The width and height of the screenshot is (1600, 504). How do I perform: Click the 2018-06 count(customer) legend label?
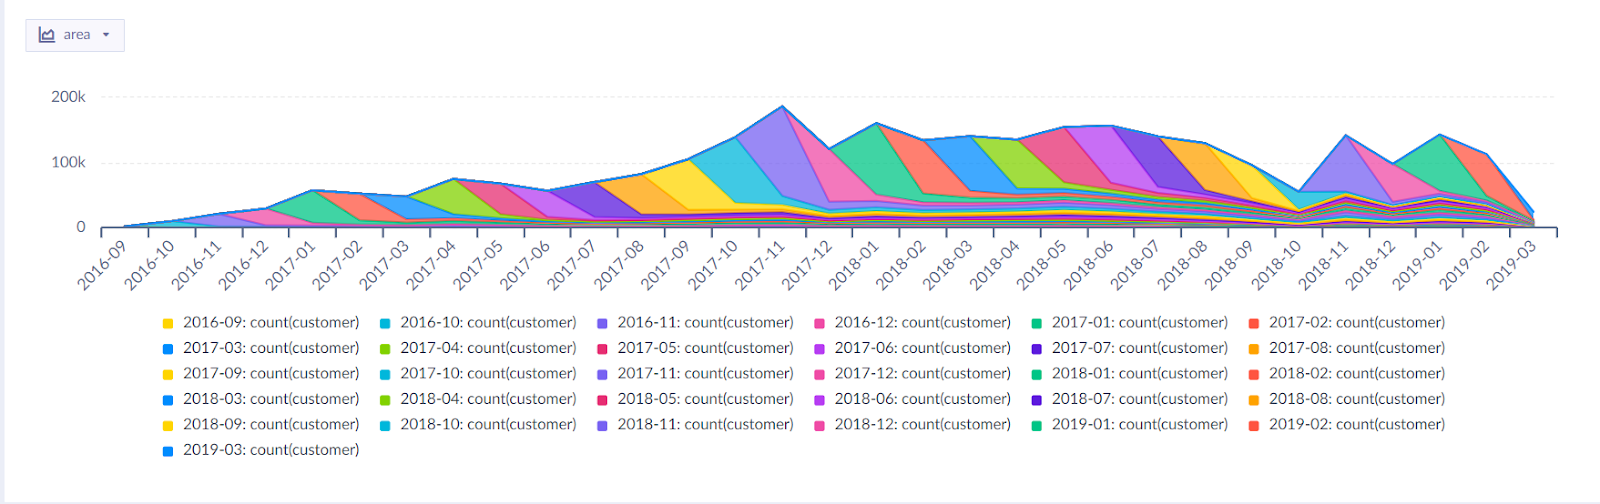click(923, 399)
